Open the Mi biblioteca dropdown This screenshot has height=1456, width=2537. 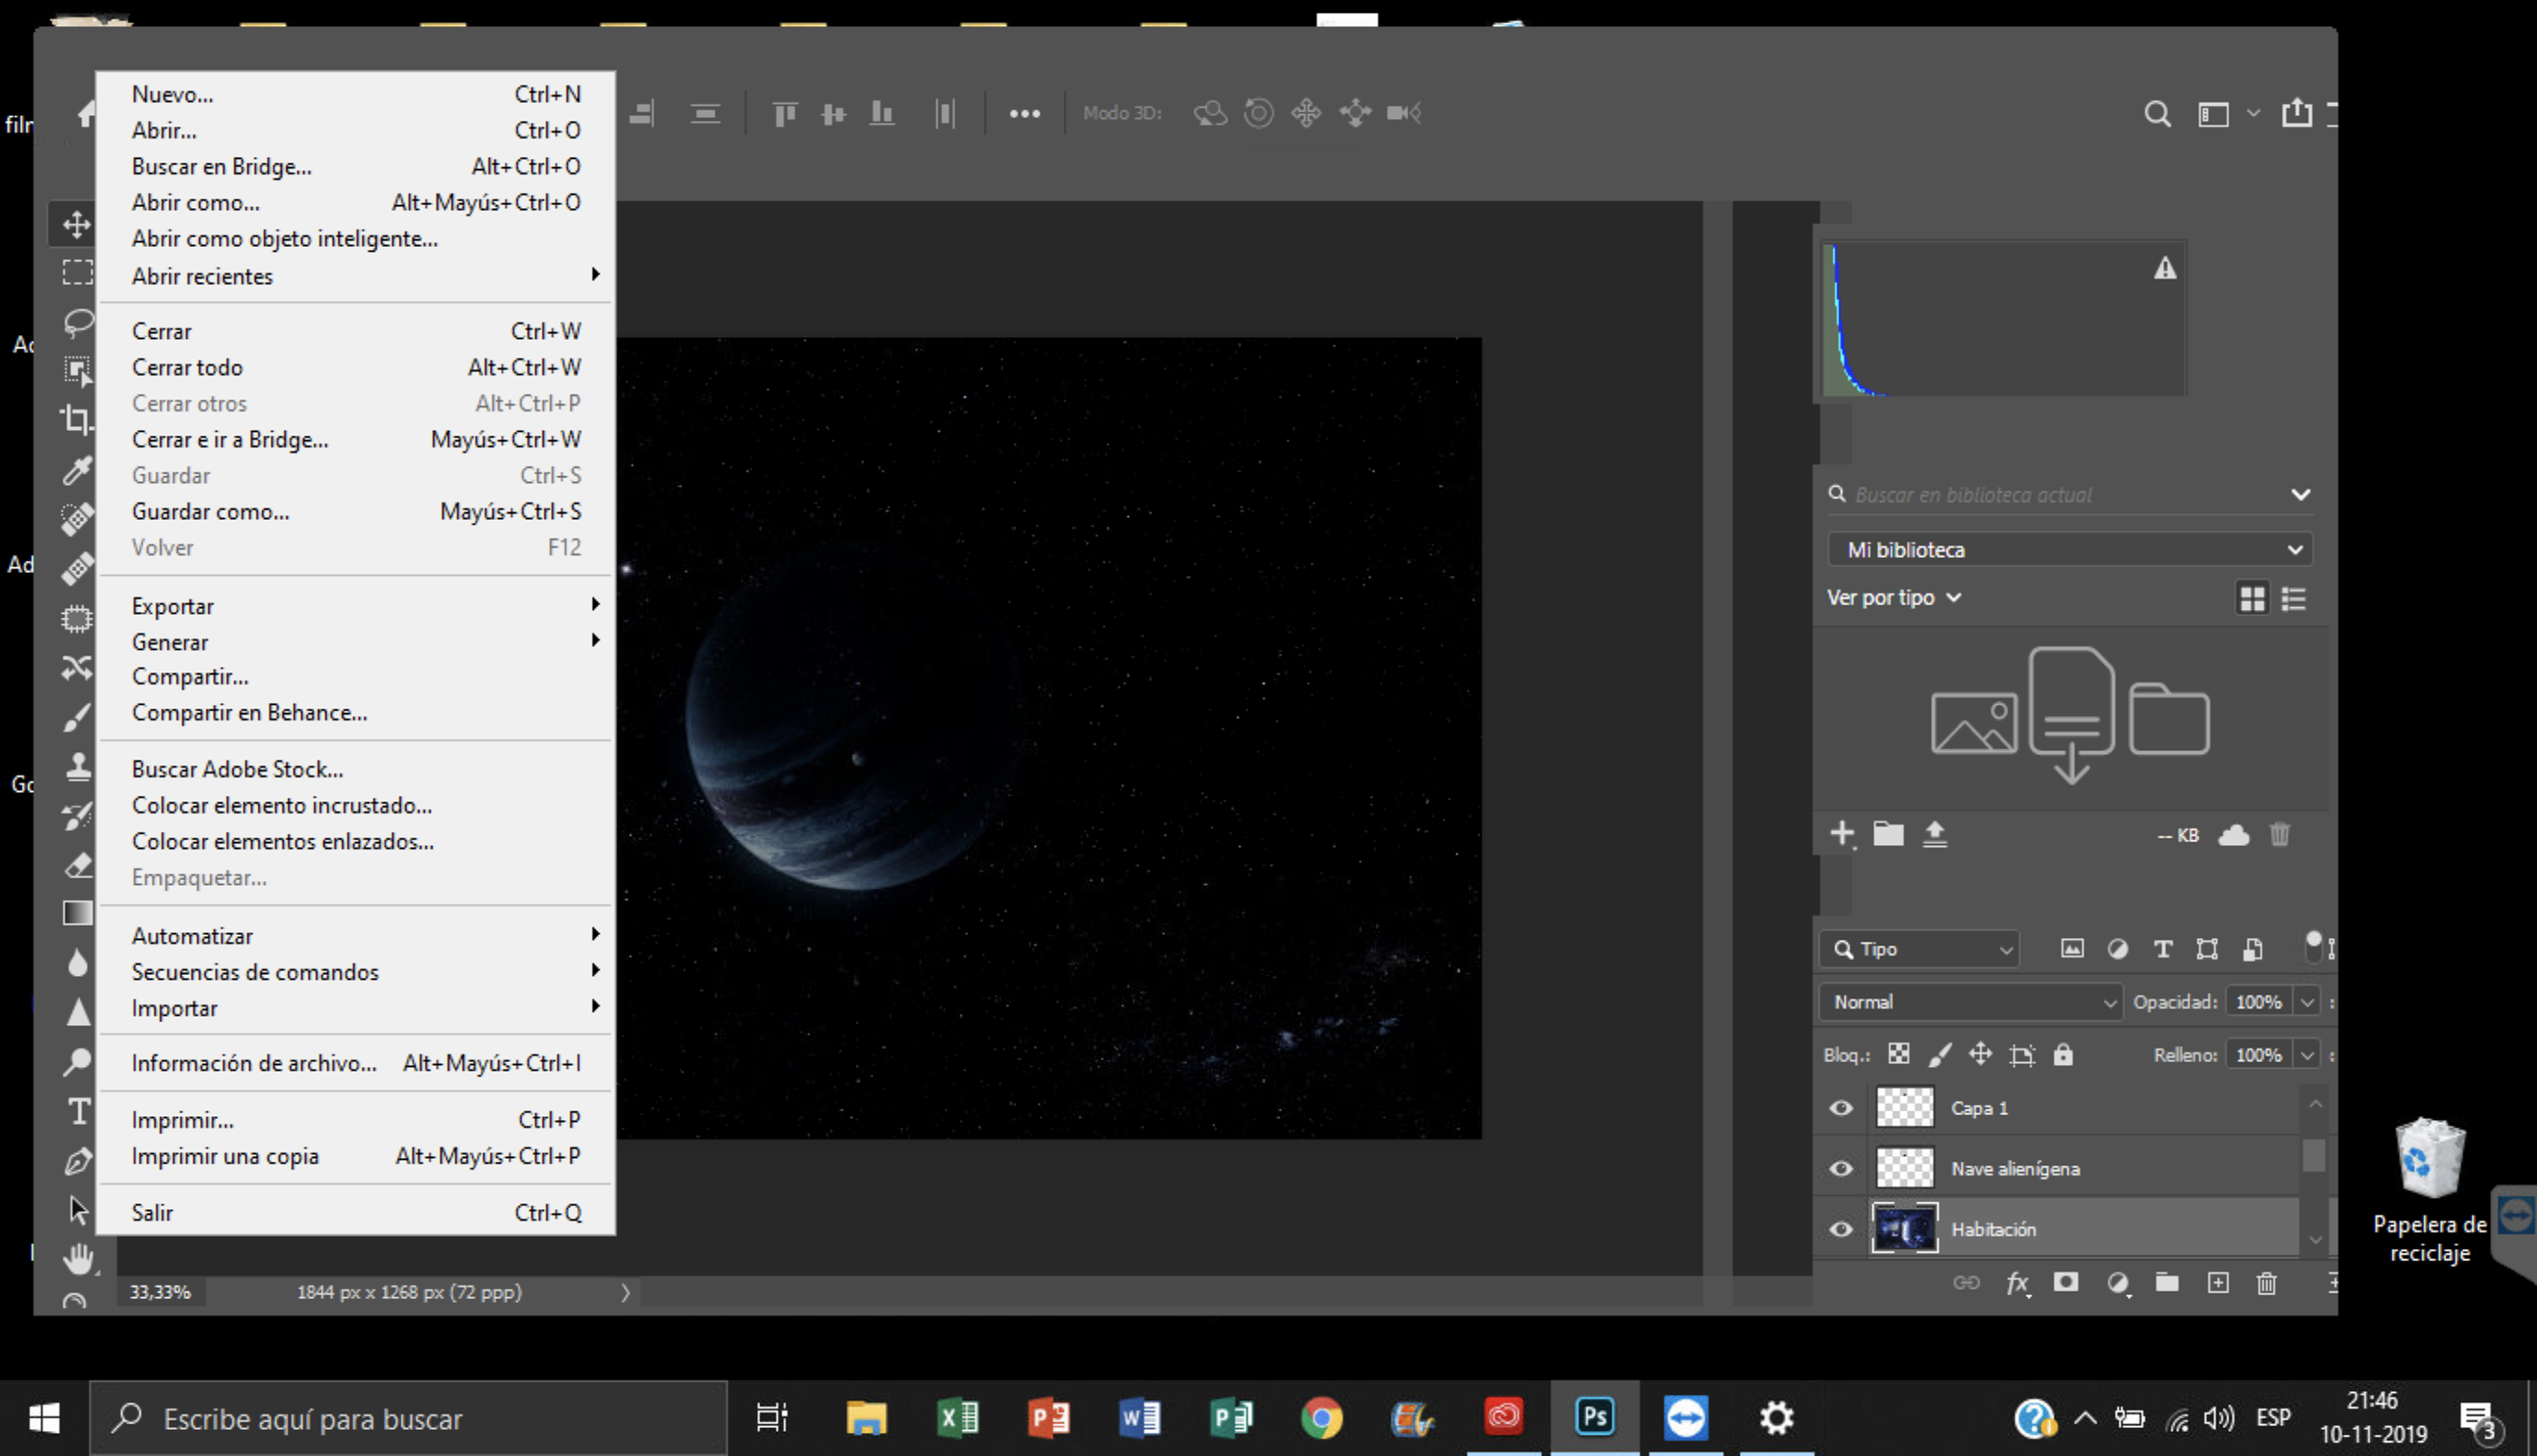[x=2069, y=548]
